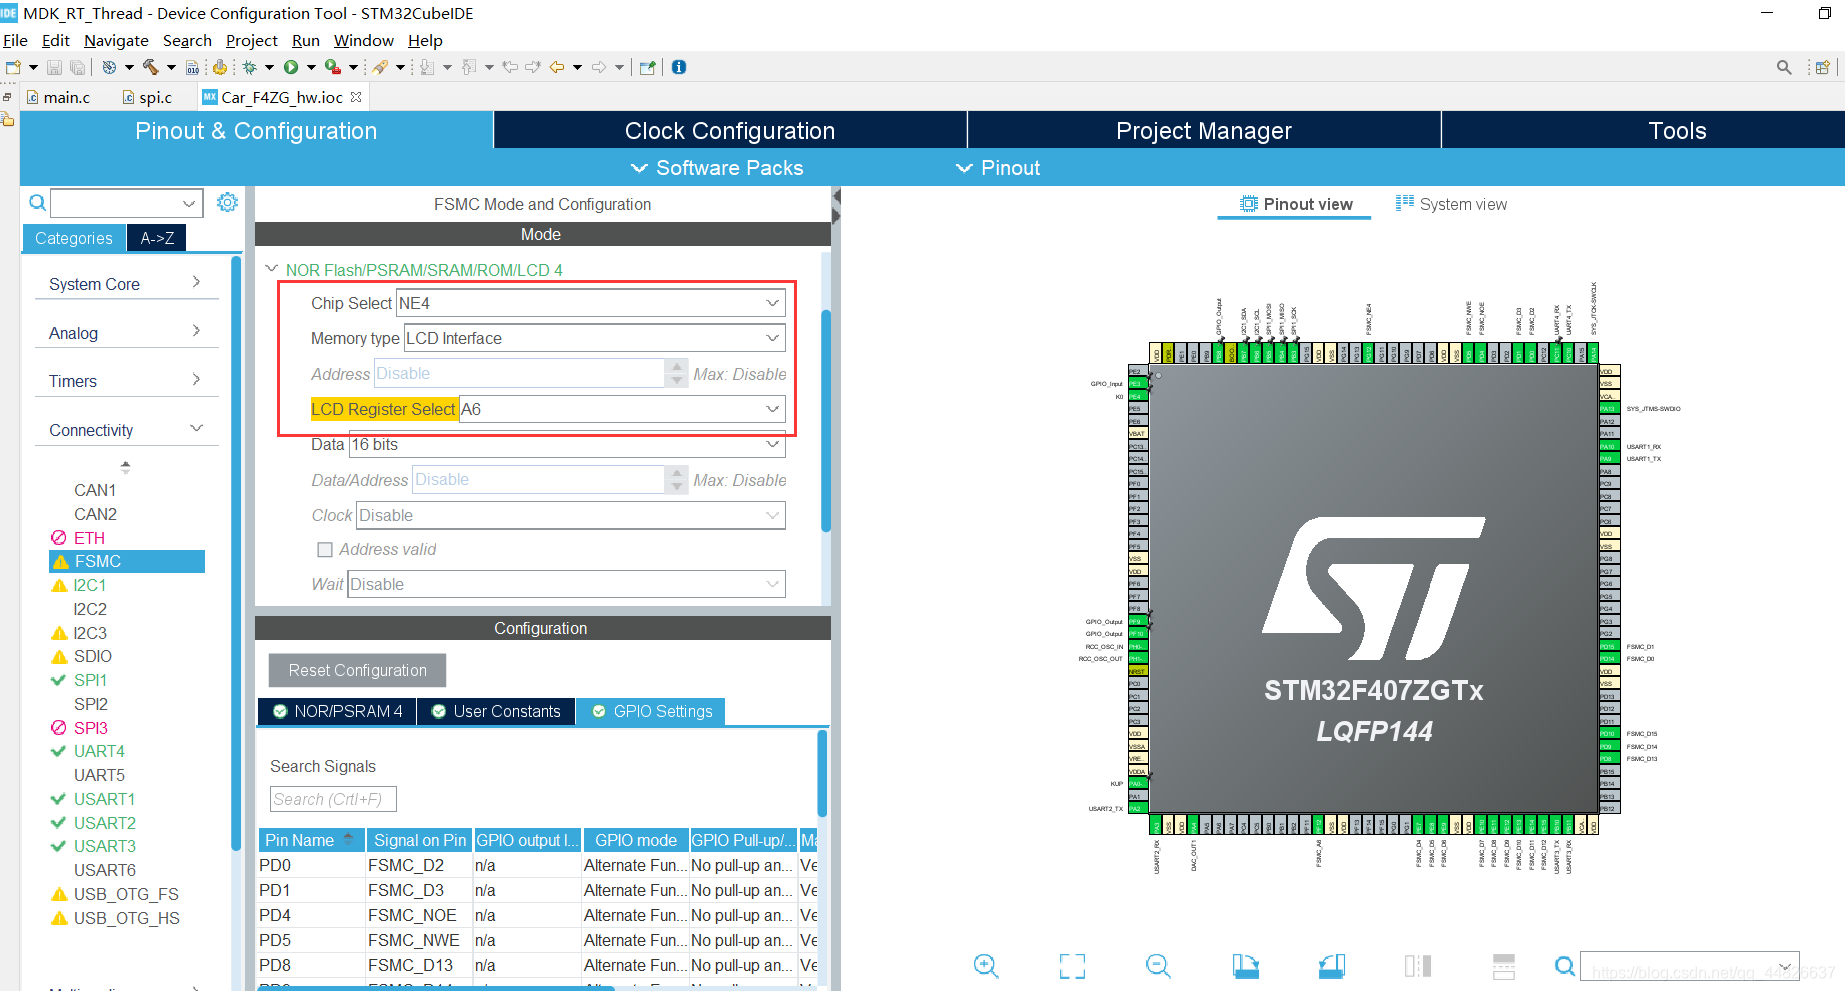Screen dimensions: 1845x991
Task: Collapse the Connectivity category
Action: (x=126, y=430)
